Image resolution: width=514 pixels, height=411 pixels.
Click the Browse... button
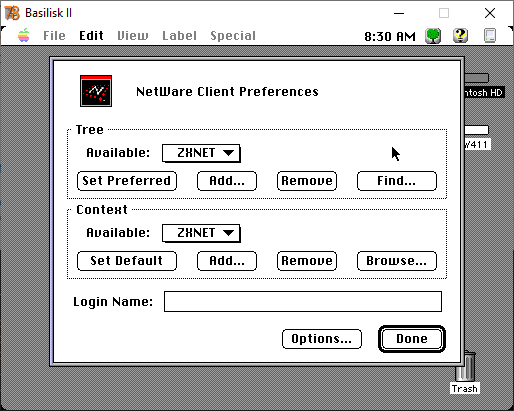click(x=397, y=261)
